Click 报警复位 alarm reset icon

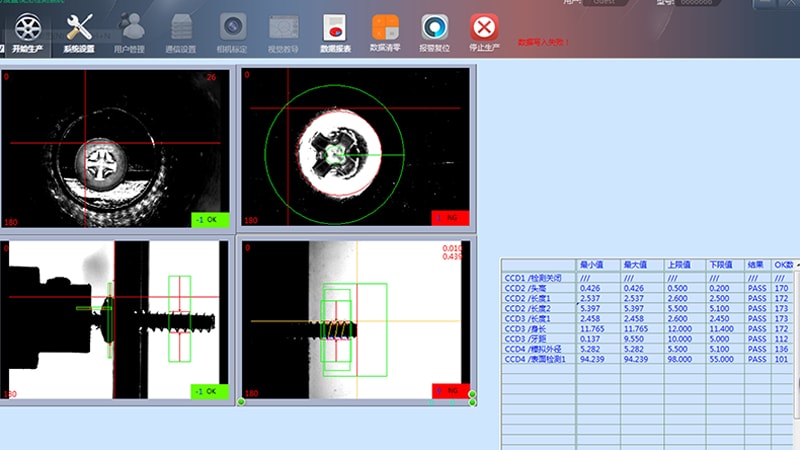435,27
